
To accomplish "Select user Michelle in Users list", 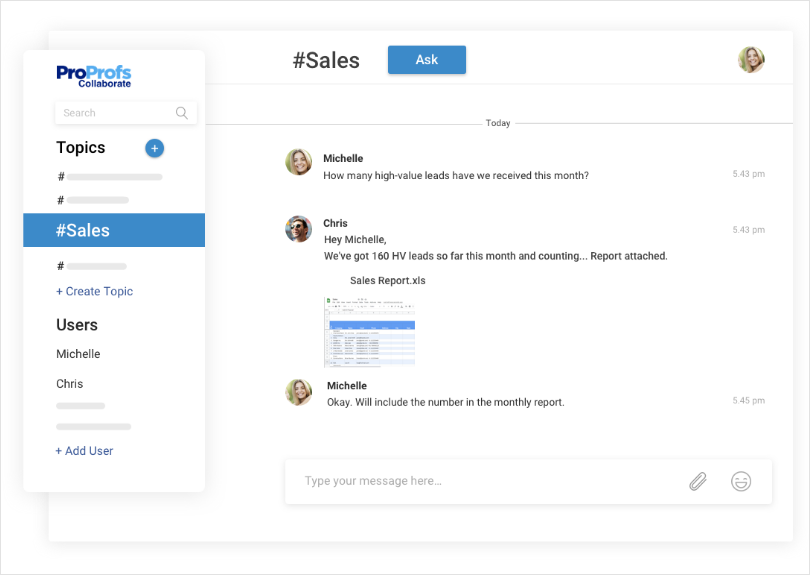I will 78,354.
